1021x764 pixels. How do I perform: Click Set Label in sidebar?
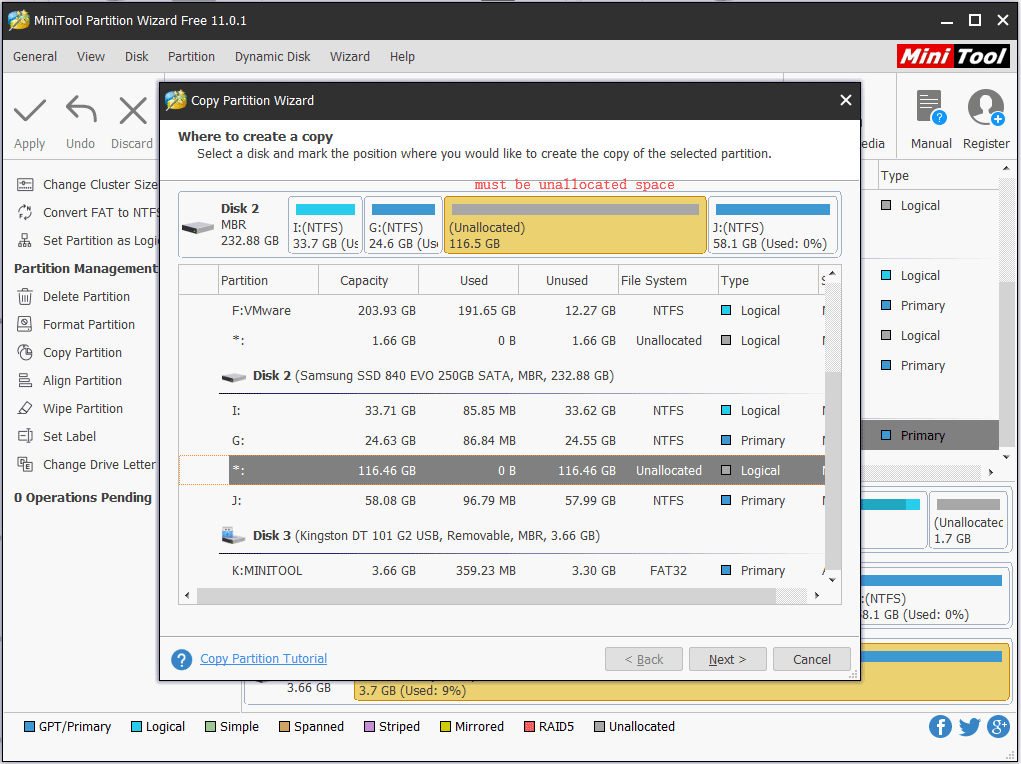tap(57, 437)
